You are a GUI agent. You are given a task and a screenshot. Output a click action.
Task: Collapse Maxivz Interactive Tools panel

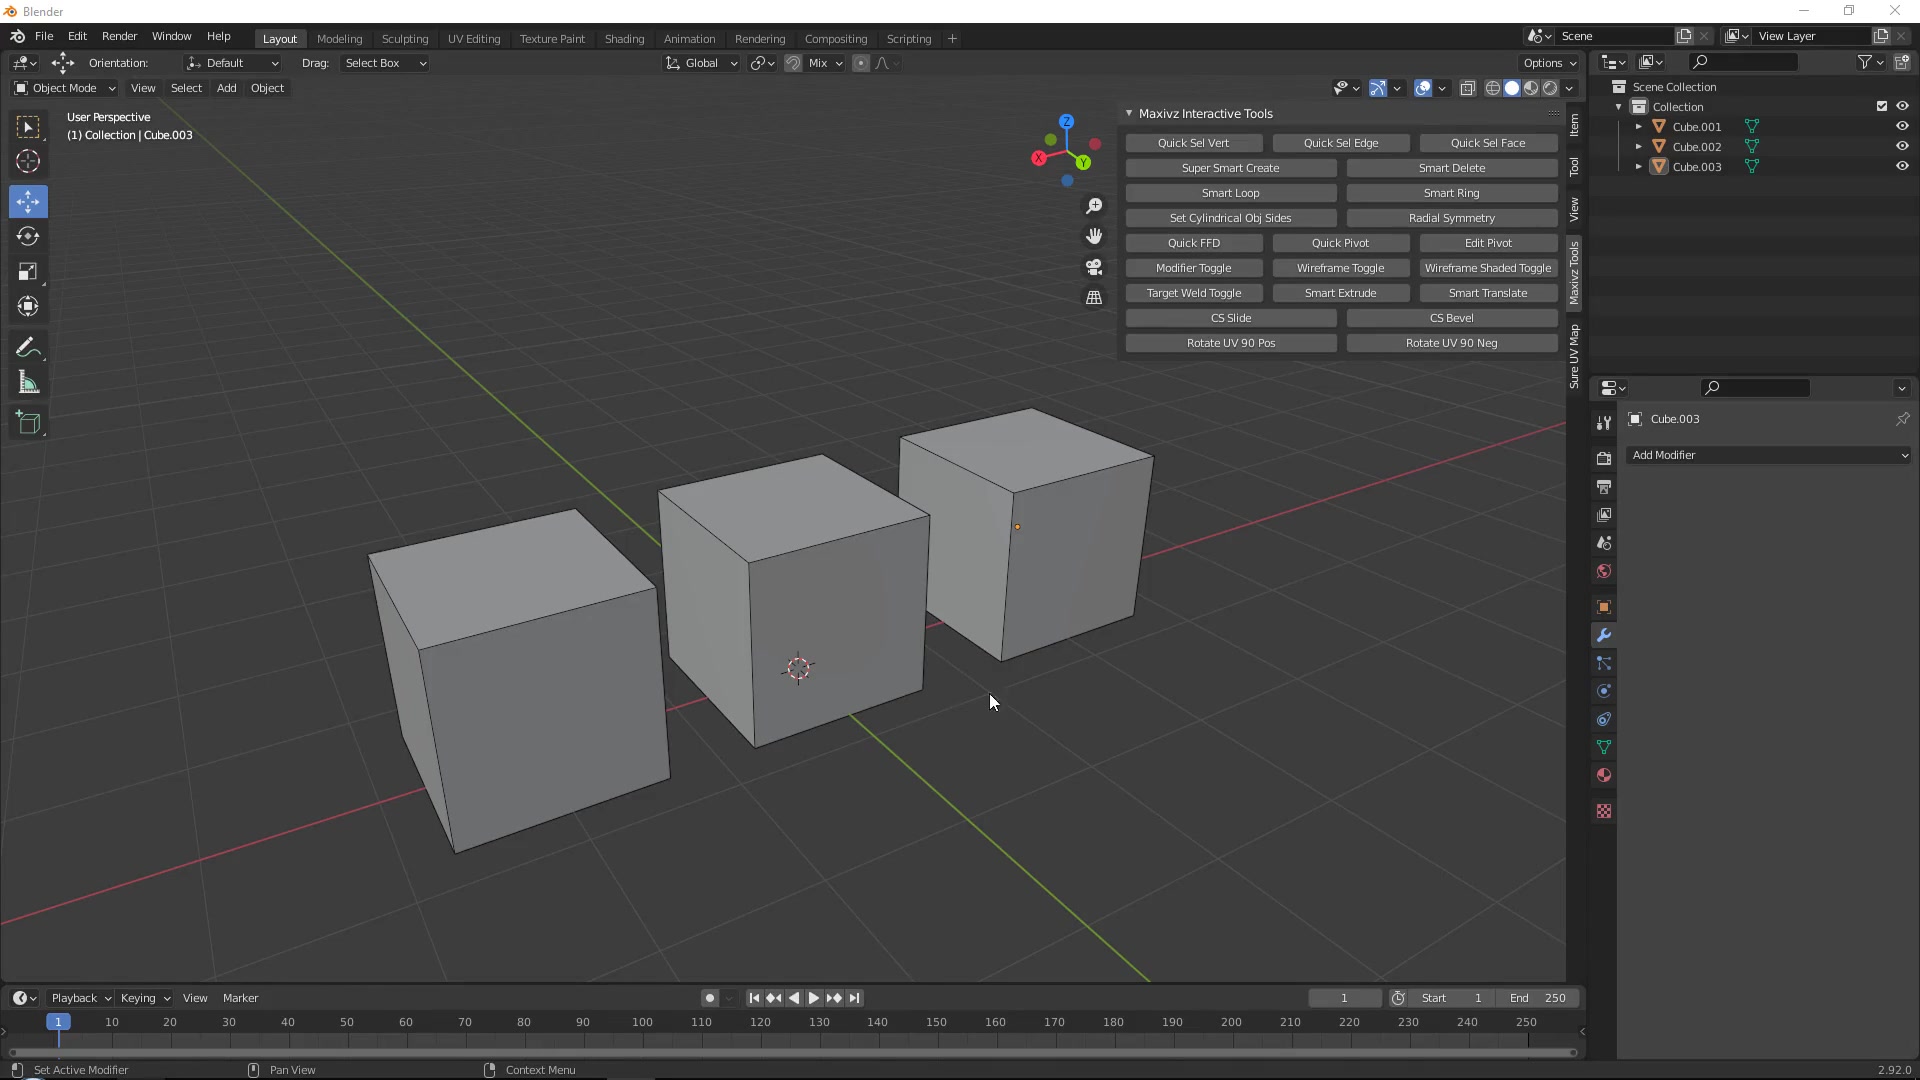[1129, 114]
